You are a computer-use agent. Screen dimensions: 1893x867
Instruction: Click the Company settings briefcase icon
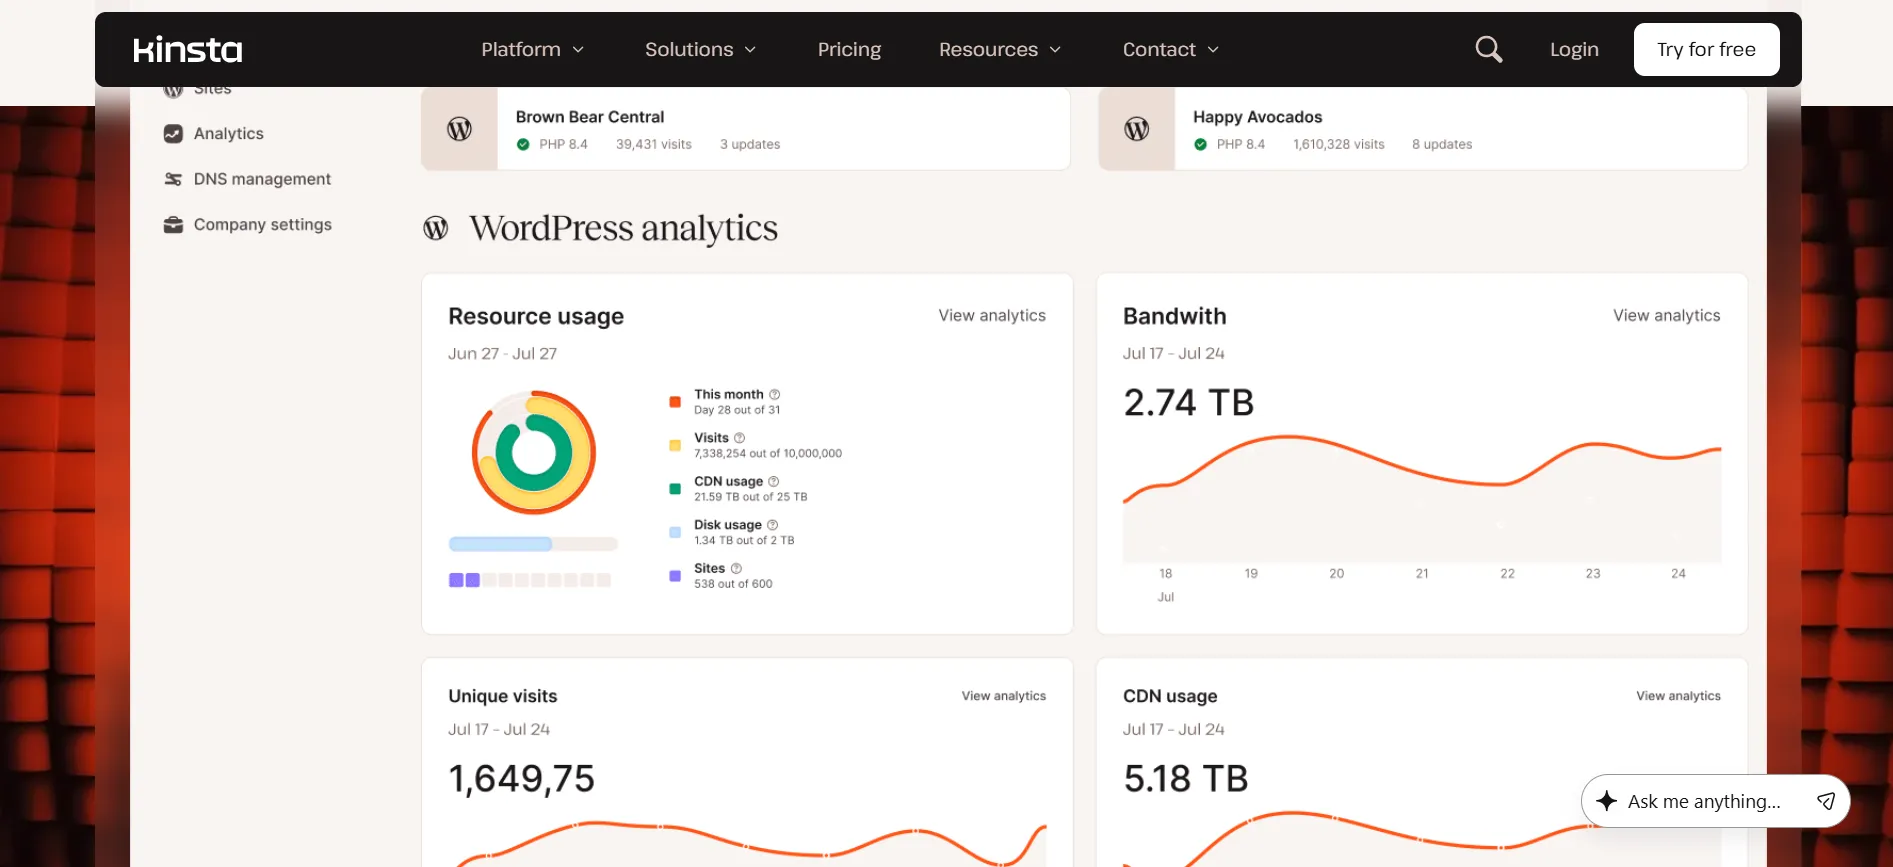(x=173, y=225)
